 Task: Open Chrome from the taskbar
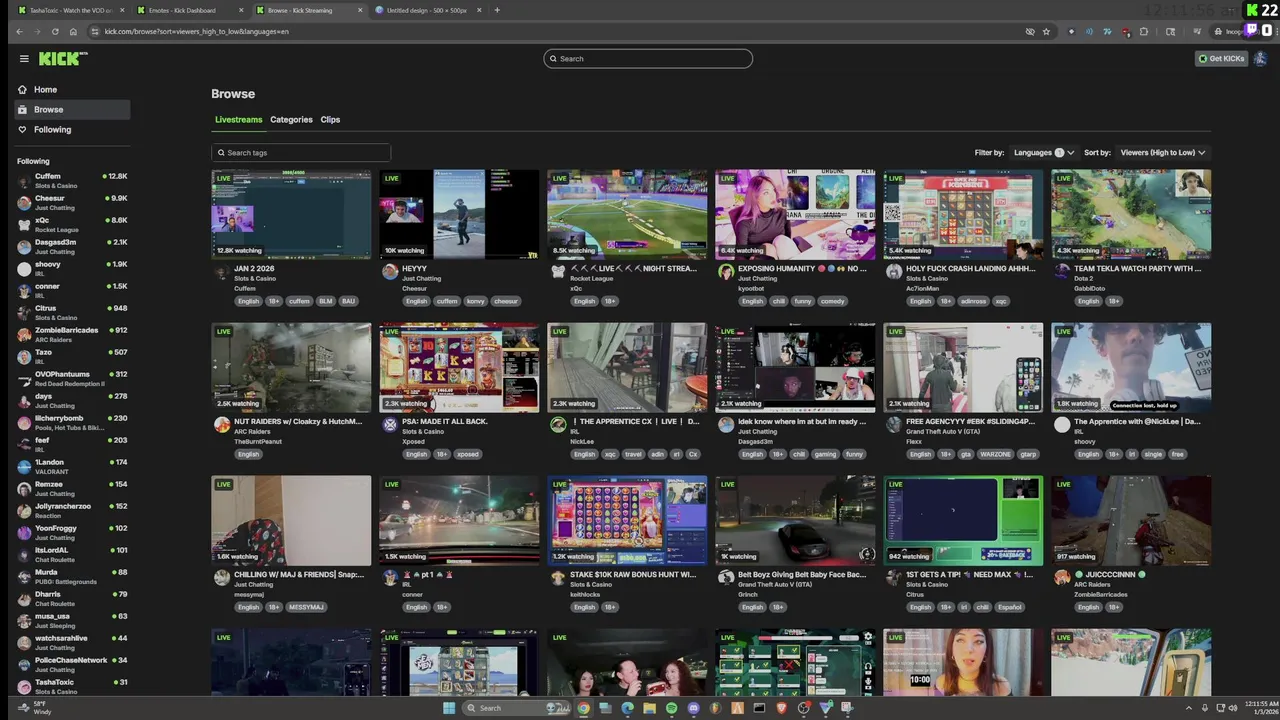(x=583, y=708)
